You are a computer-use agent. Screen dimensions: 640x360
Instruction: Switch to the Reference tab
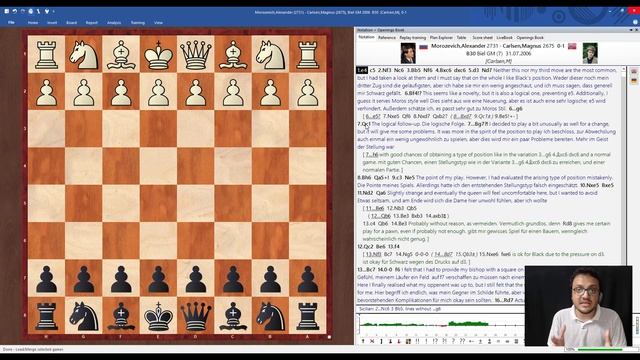387,38
